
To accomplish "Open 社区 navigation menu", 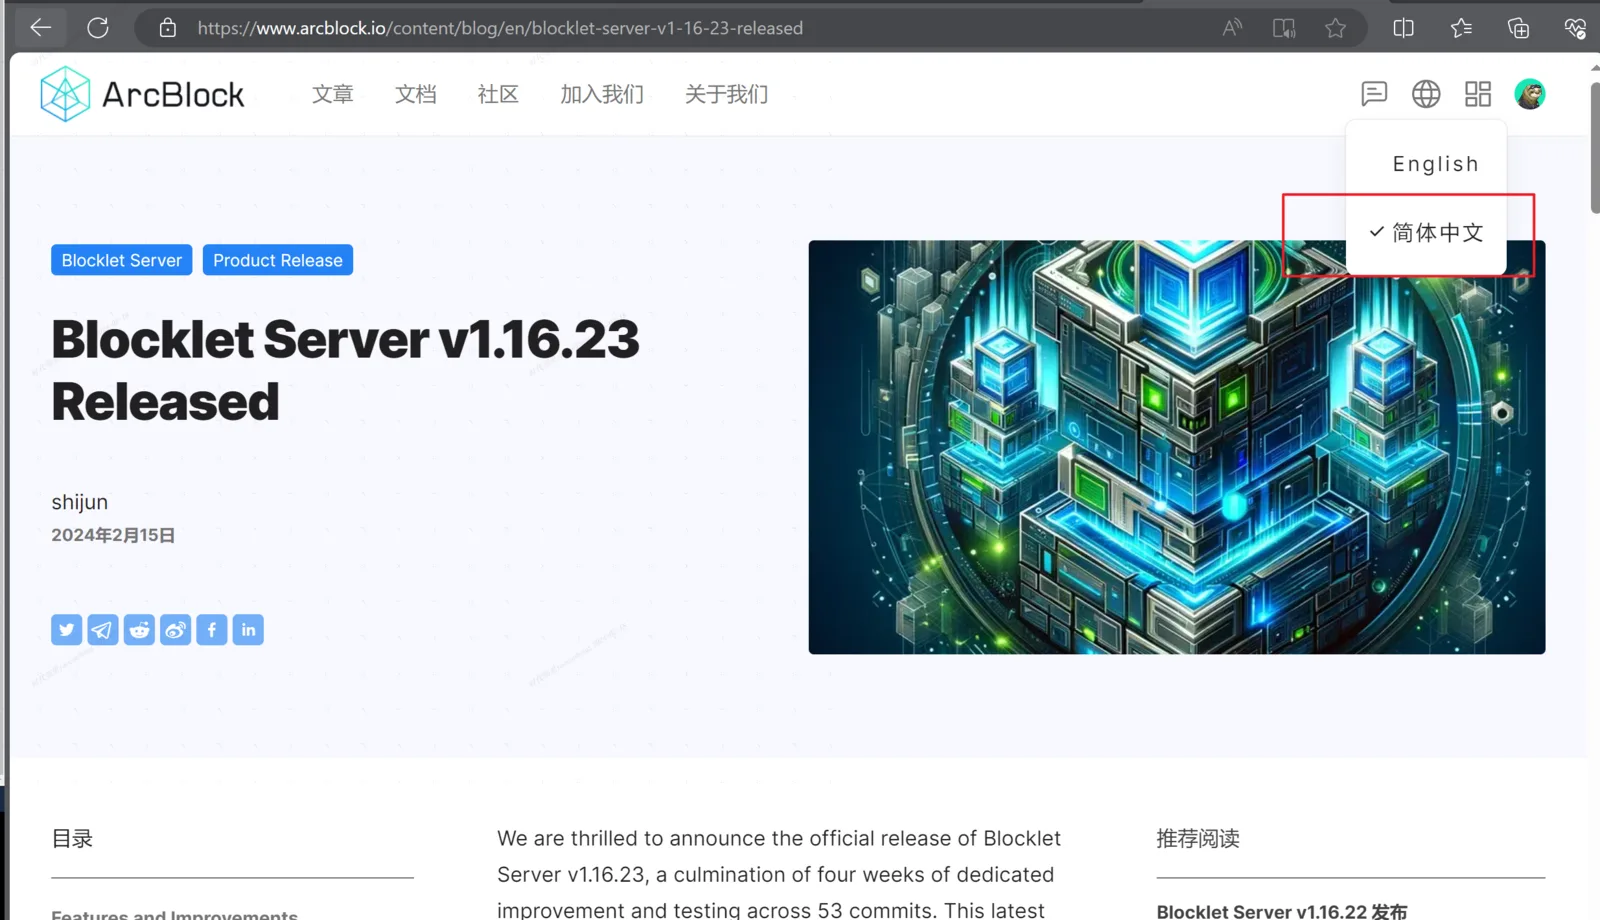I will [498, 94].
